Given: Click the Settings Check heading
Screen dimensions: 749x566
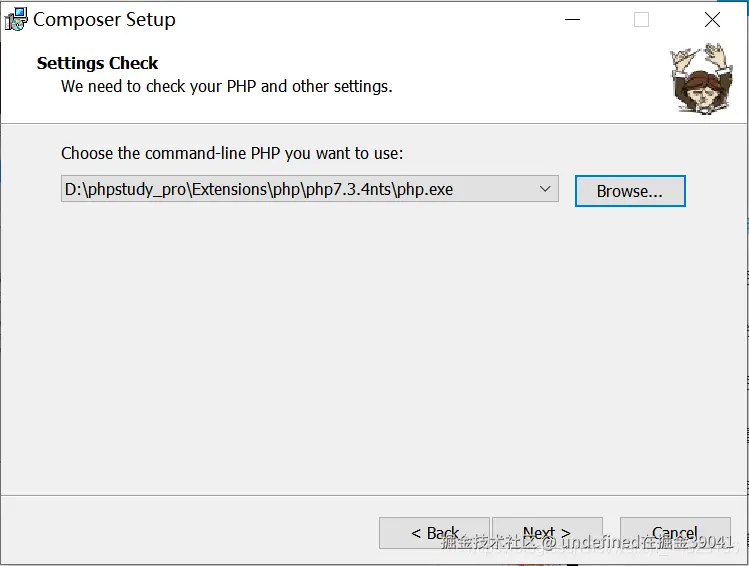Looking at the screenshot, I should [98, 63].
